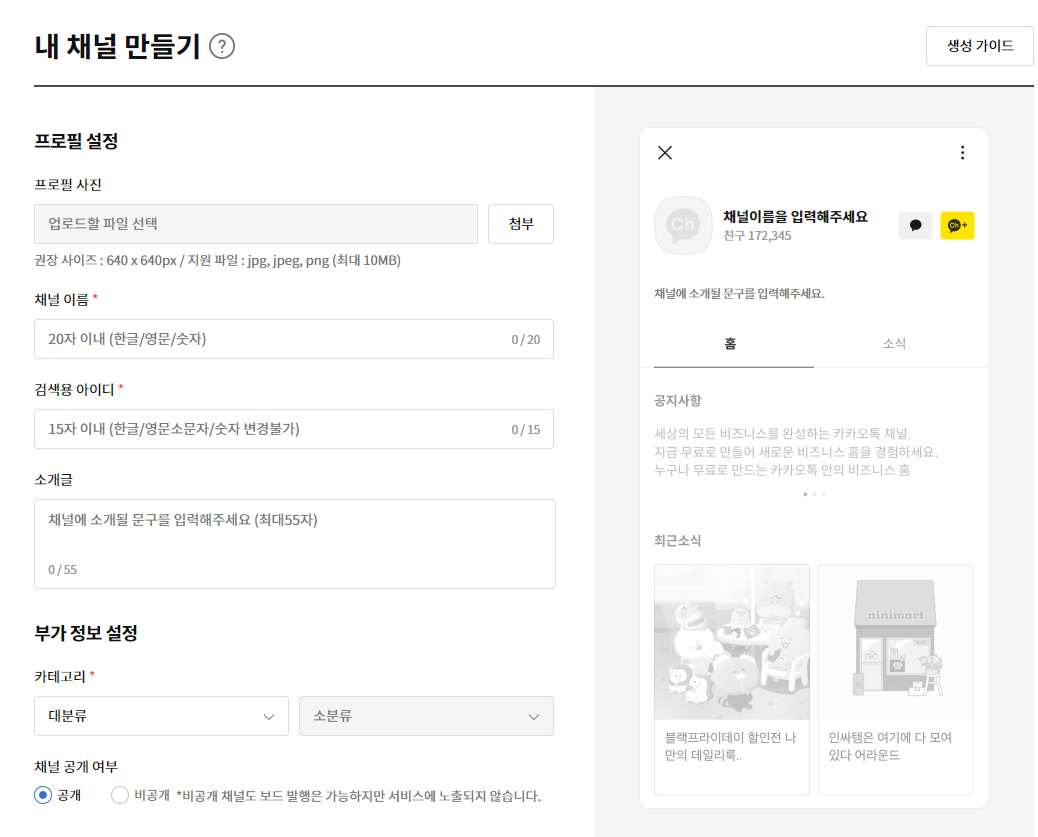Open the ninimart 인싸템 news card
1038x837 pixels.
[896, 679]
